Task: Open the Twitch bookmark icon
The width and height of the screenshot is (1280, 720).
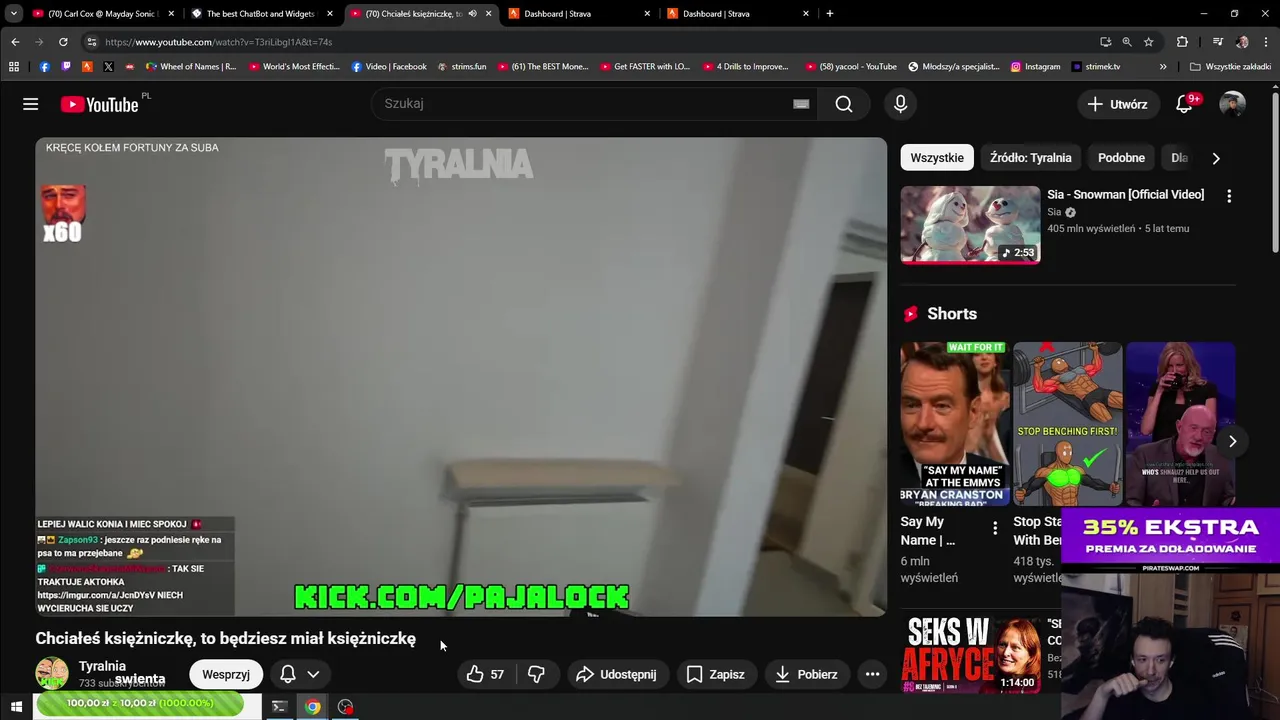Action: [66, 67]
